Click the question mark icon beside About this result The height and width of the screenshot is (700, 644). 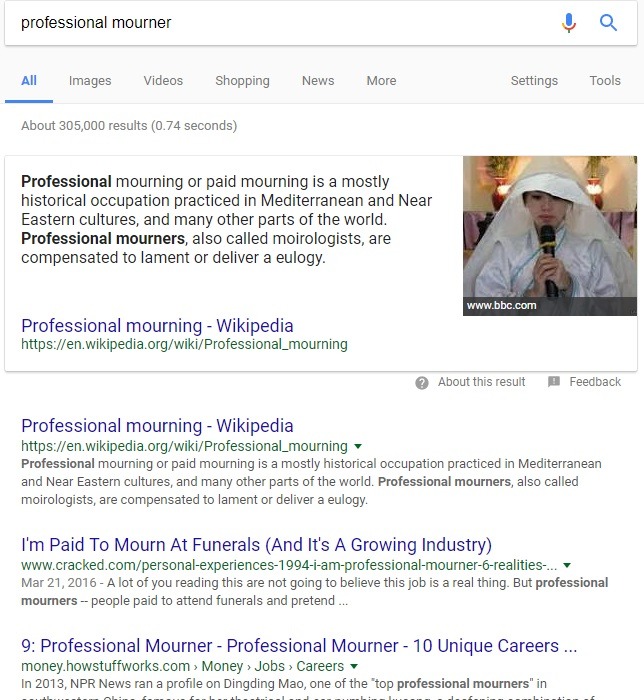422,383
